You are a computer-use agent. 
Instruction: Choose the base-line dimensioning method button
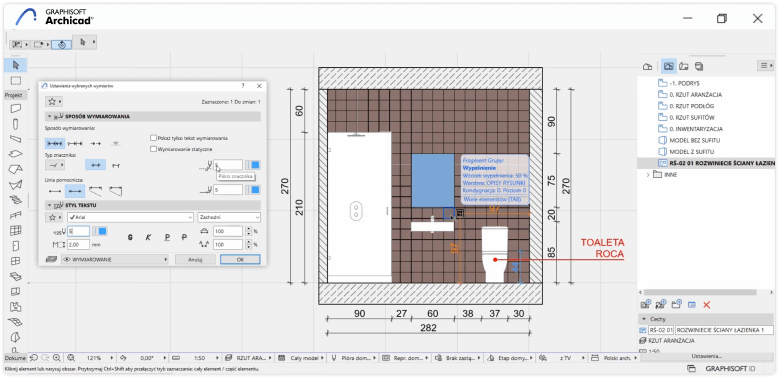(x=96, y=143)
